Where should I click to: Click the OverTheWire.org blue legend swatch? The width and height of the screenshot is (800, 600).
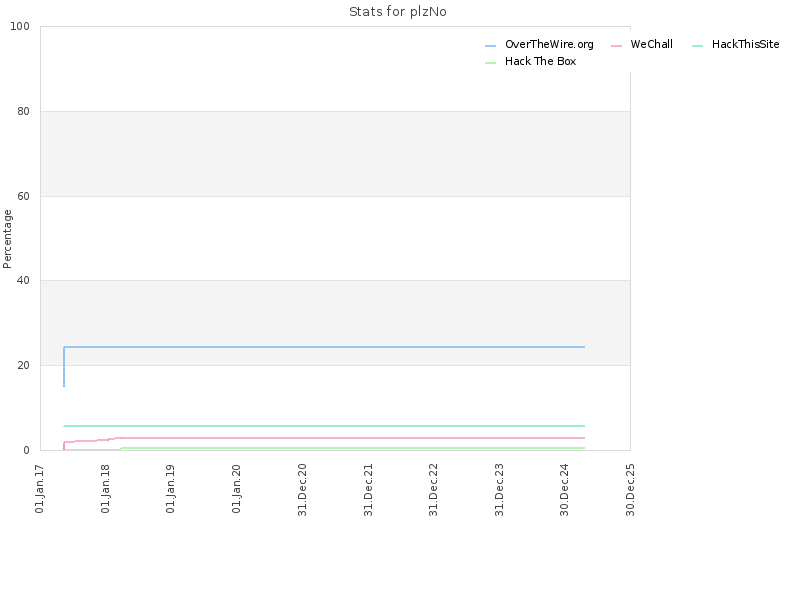490,46
